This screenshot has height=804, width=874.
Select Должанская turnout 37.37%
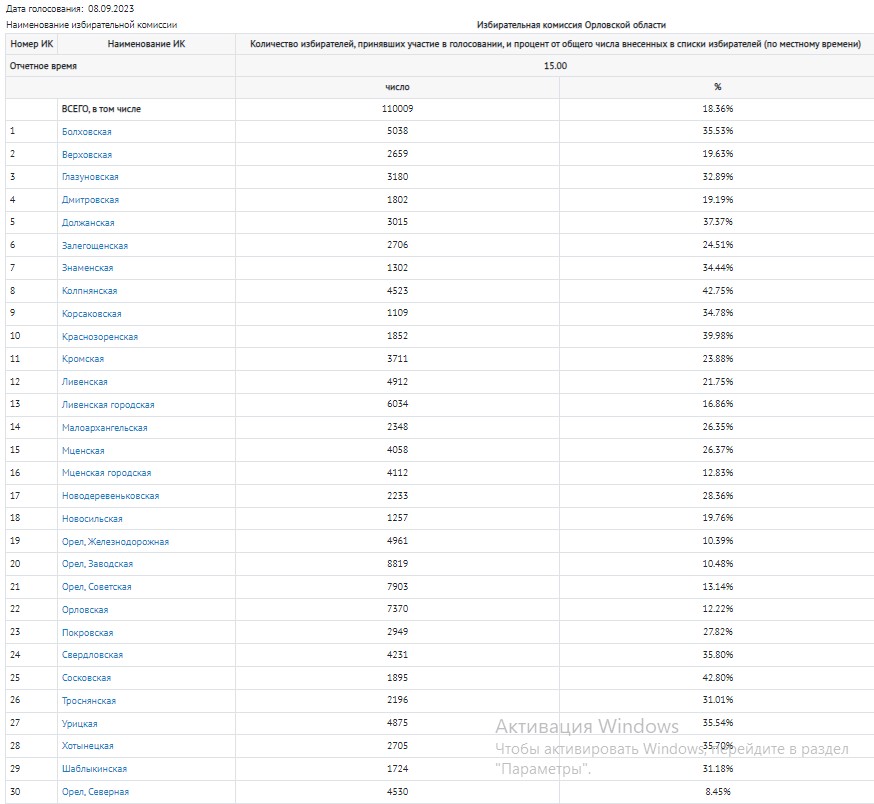tap(717, 222)
